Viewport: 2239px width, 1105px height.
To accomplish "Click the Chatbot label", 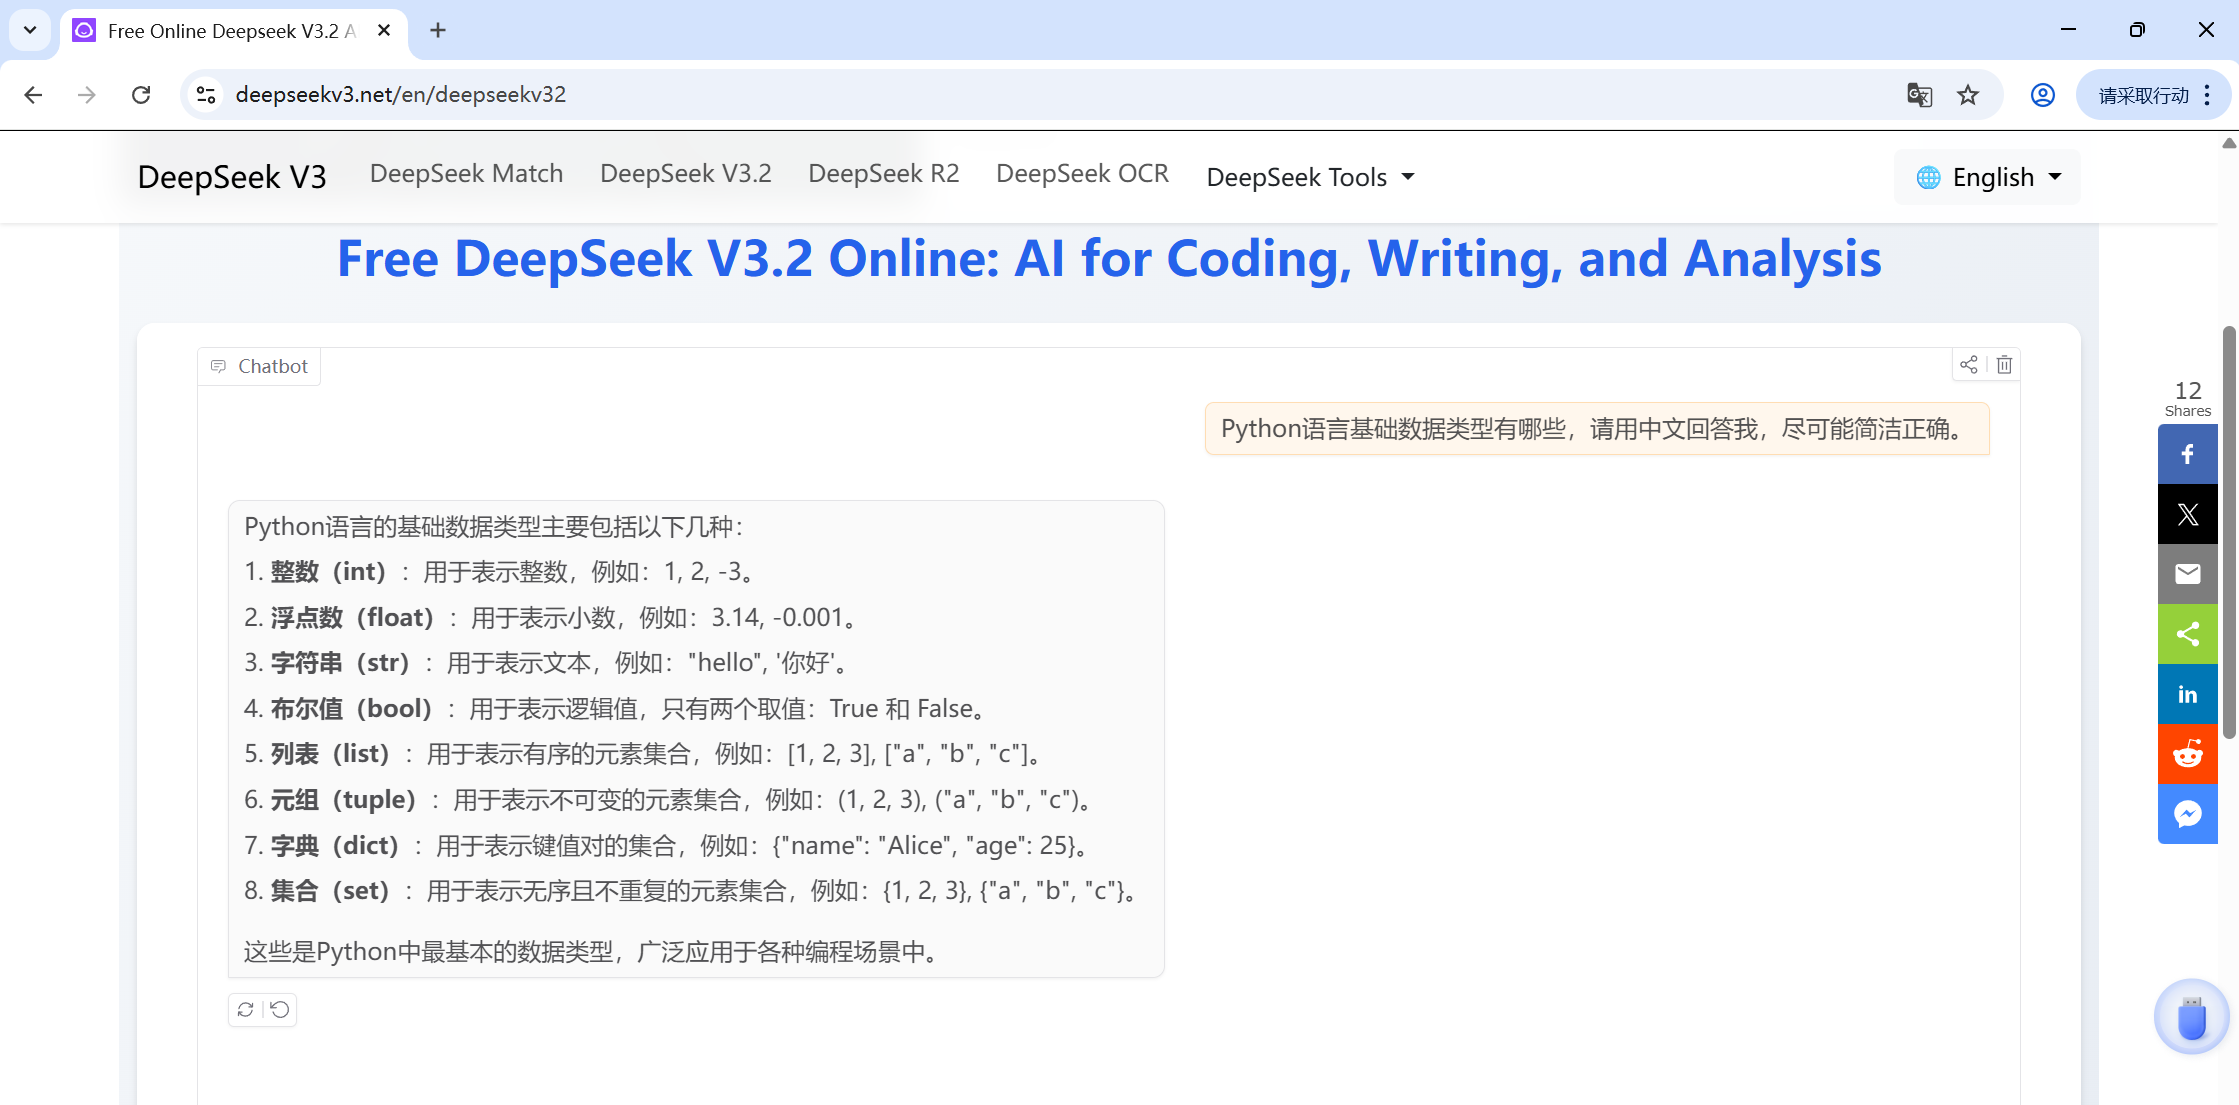I will coord(259,366).
